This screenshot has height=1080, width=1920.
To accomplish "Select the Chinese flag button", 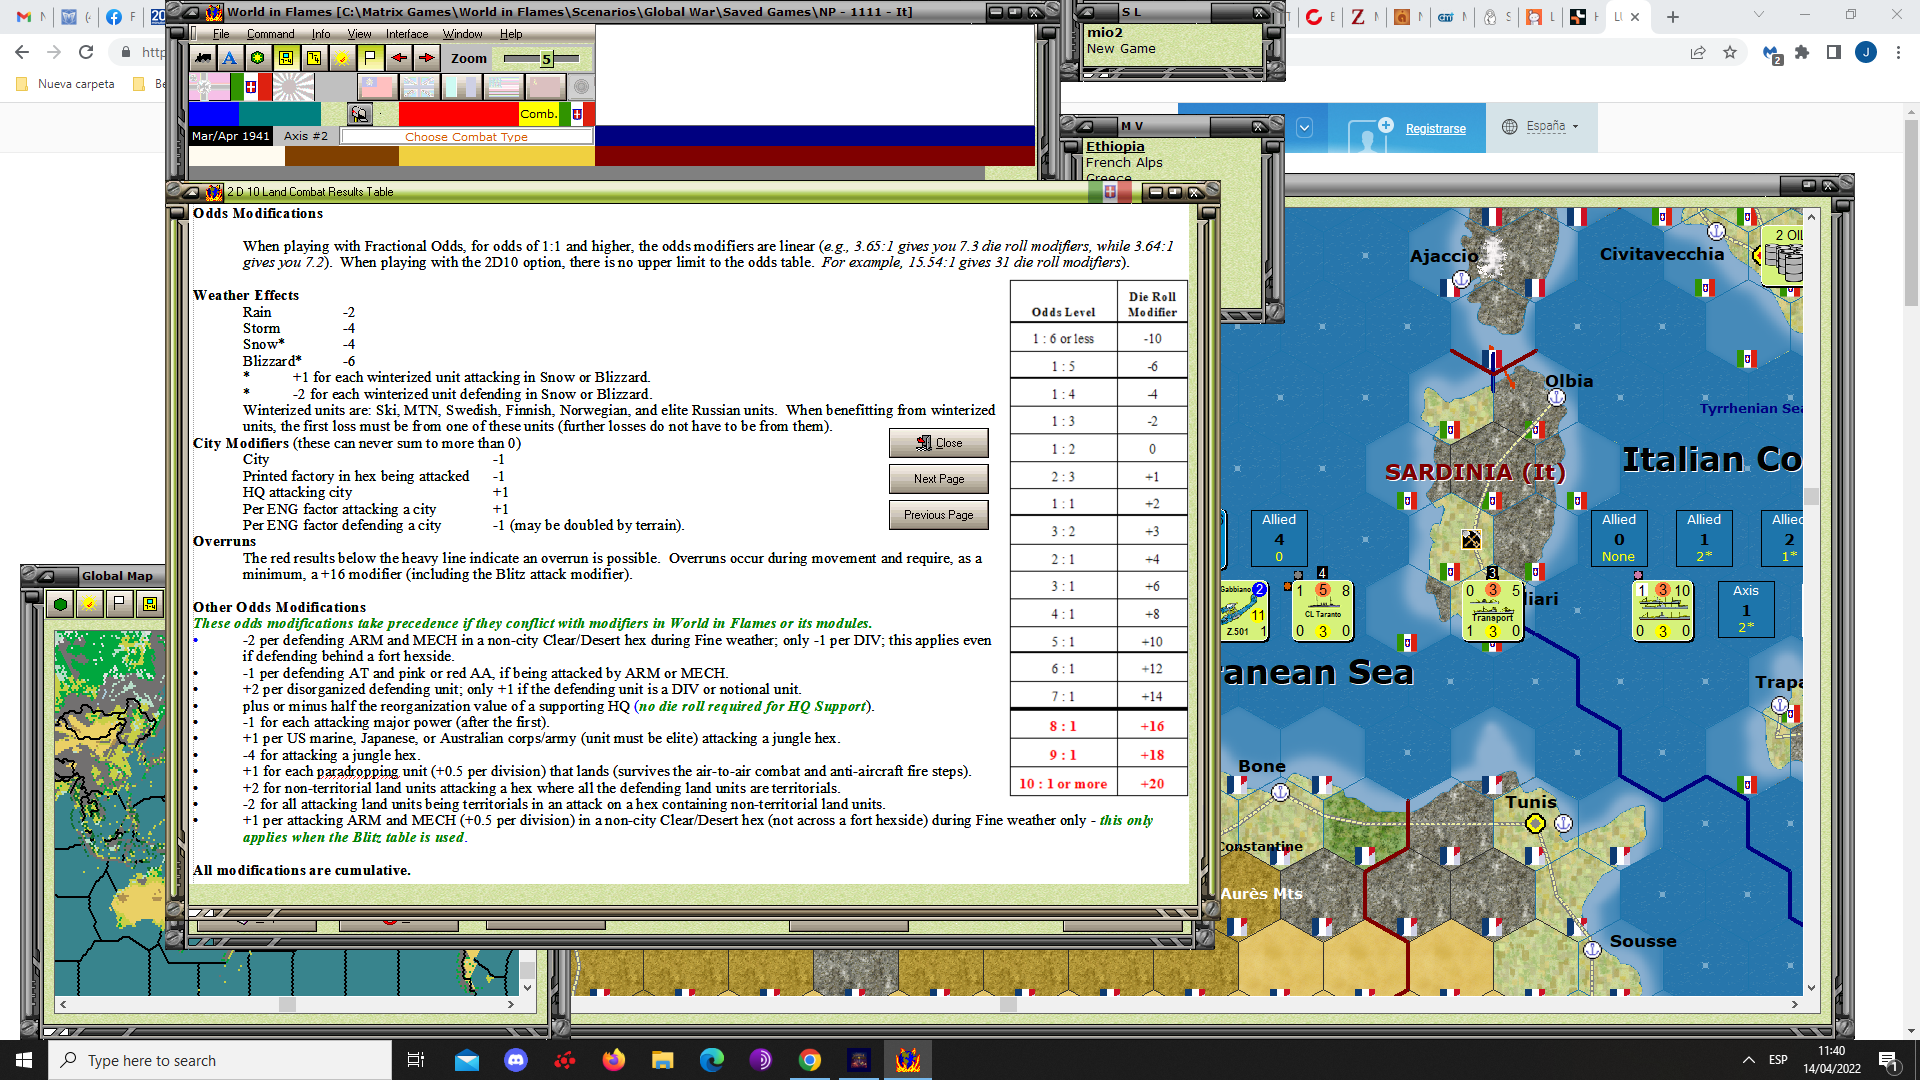I will click(377, 87).
